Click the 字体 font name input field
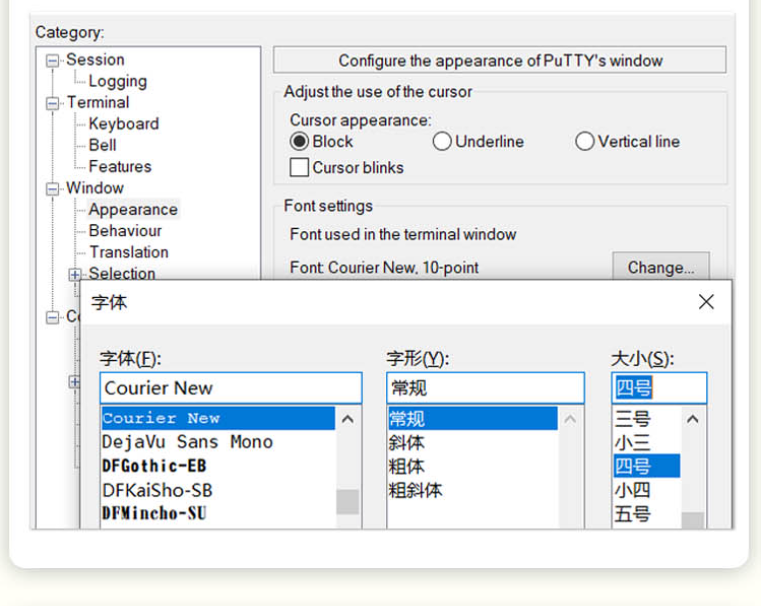 231,388
